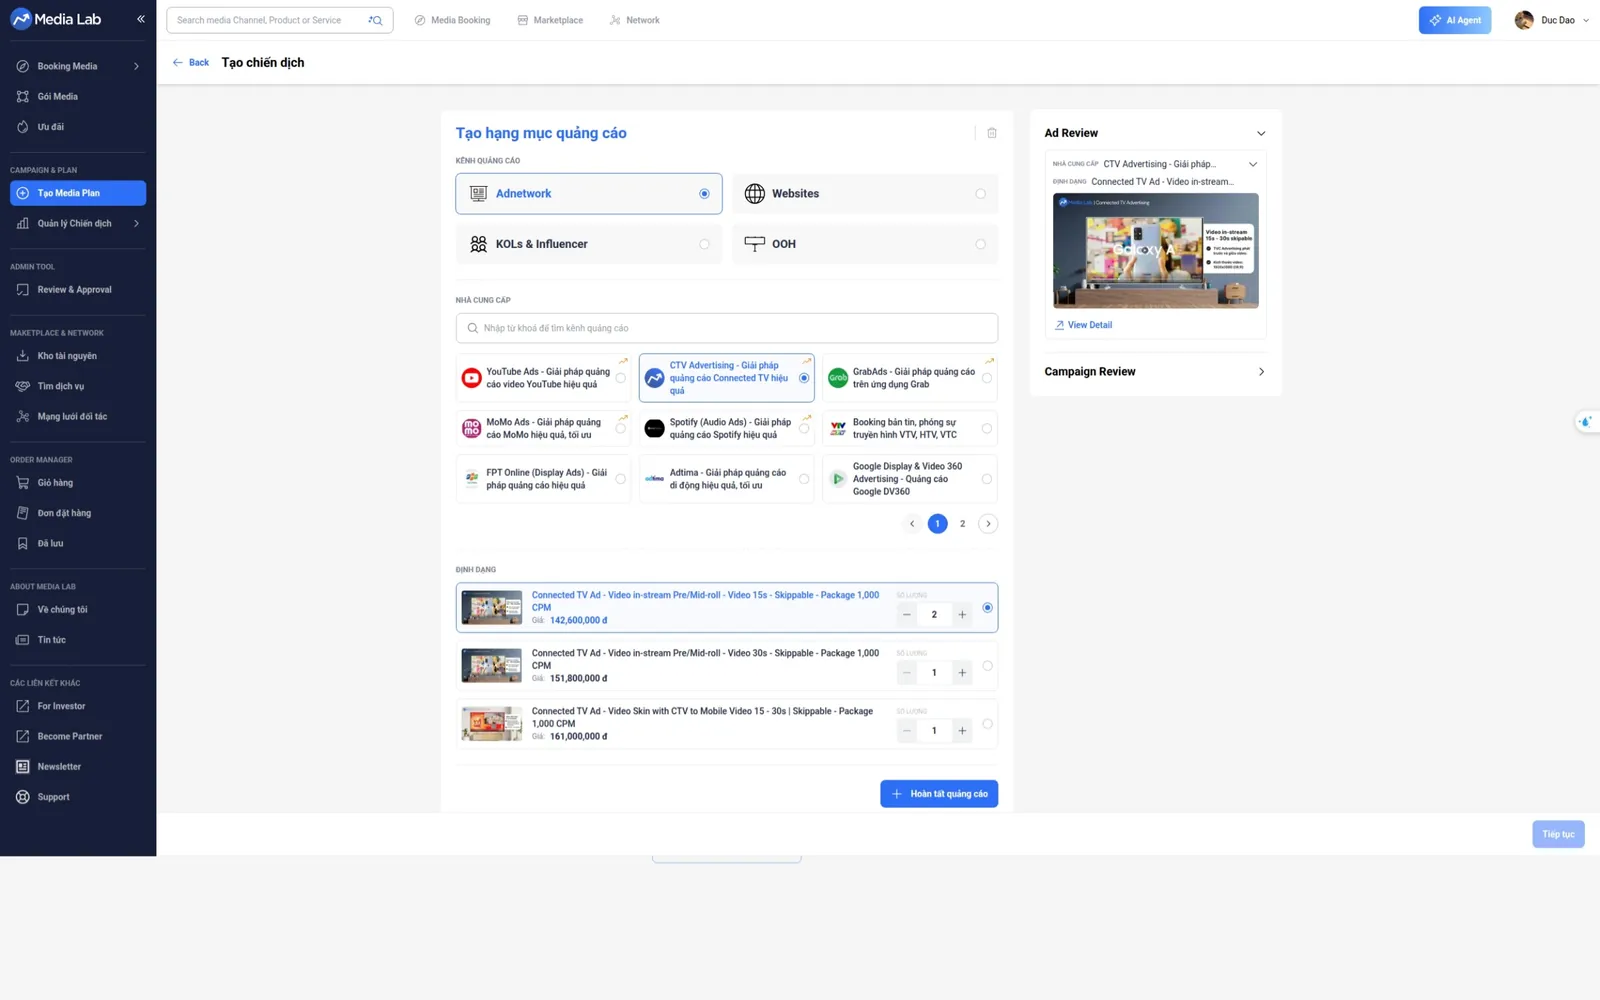
Task: Select the Video 30s Skippable format
Action: [987, 666]
